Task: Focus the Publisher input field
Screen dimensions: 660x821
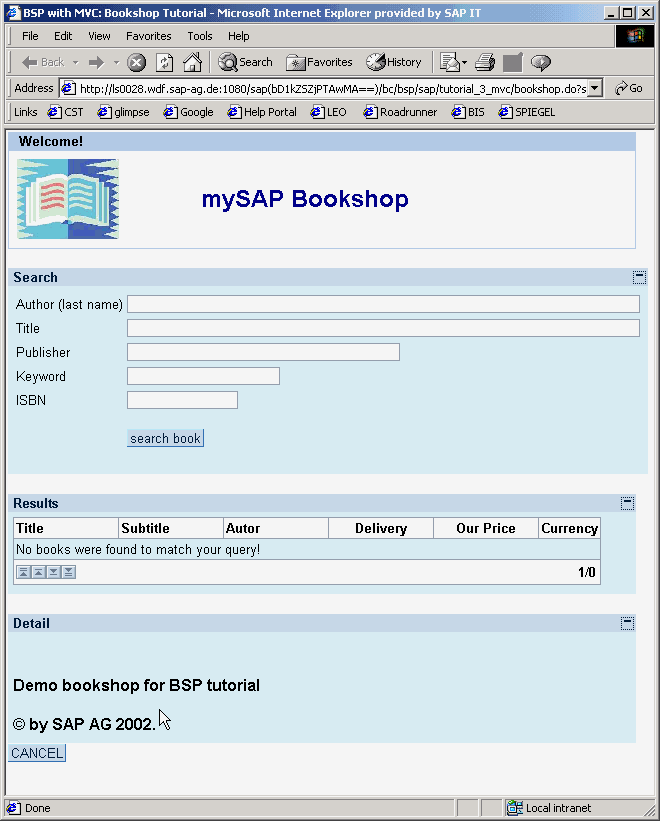Action: [263, 352]
